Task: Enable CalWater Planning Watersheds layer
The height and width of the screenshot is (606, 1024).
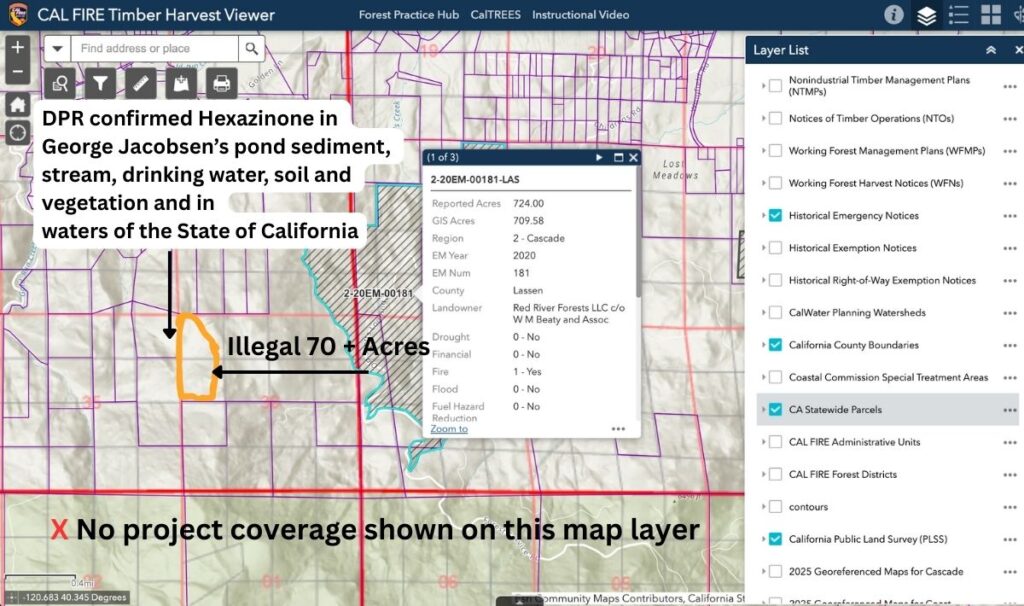Action: [x=775, y=312]
